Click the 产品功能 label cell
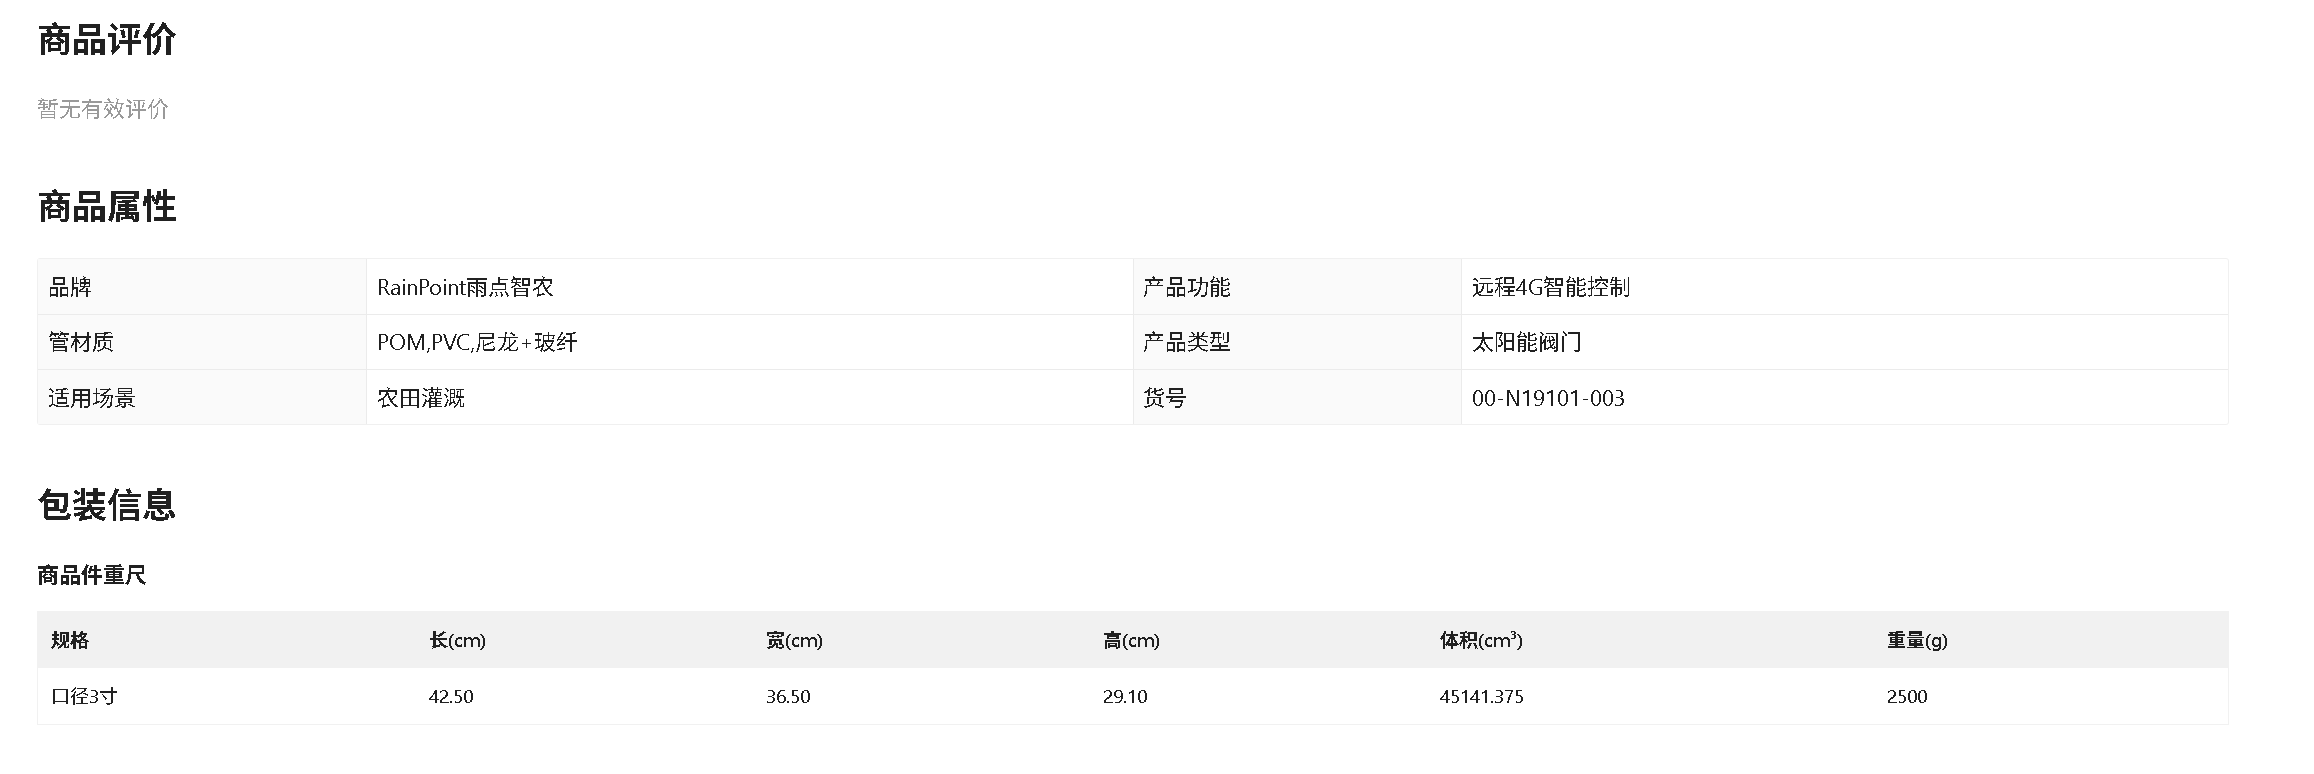This screenshot has height=774, width=2314. (1297, 287)
